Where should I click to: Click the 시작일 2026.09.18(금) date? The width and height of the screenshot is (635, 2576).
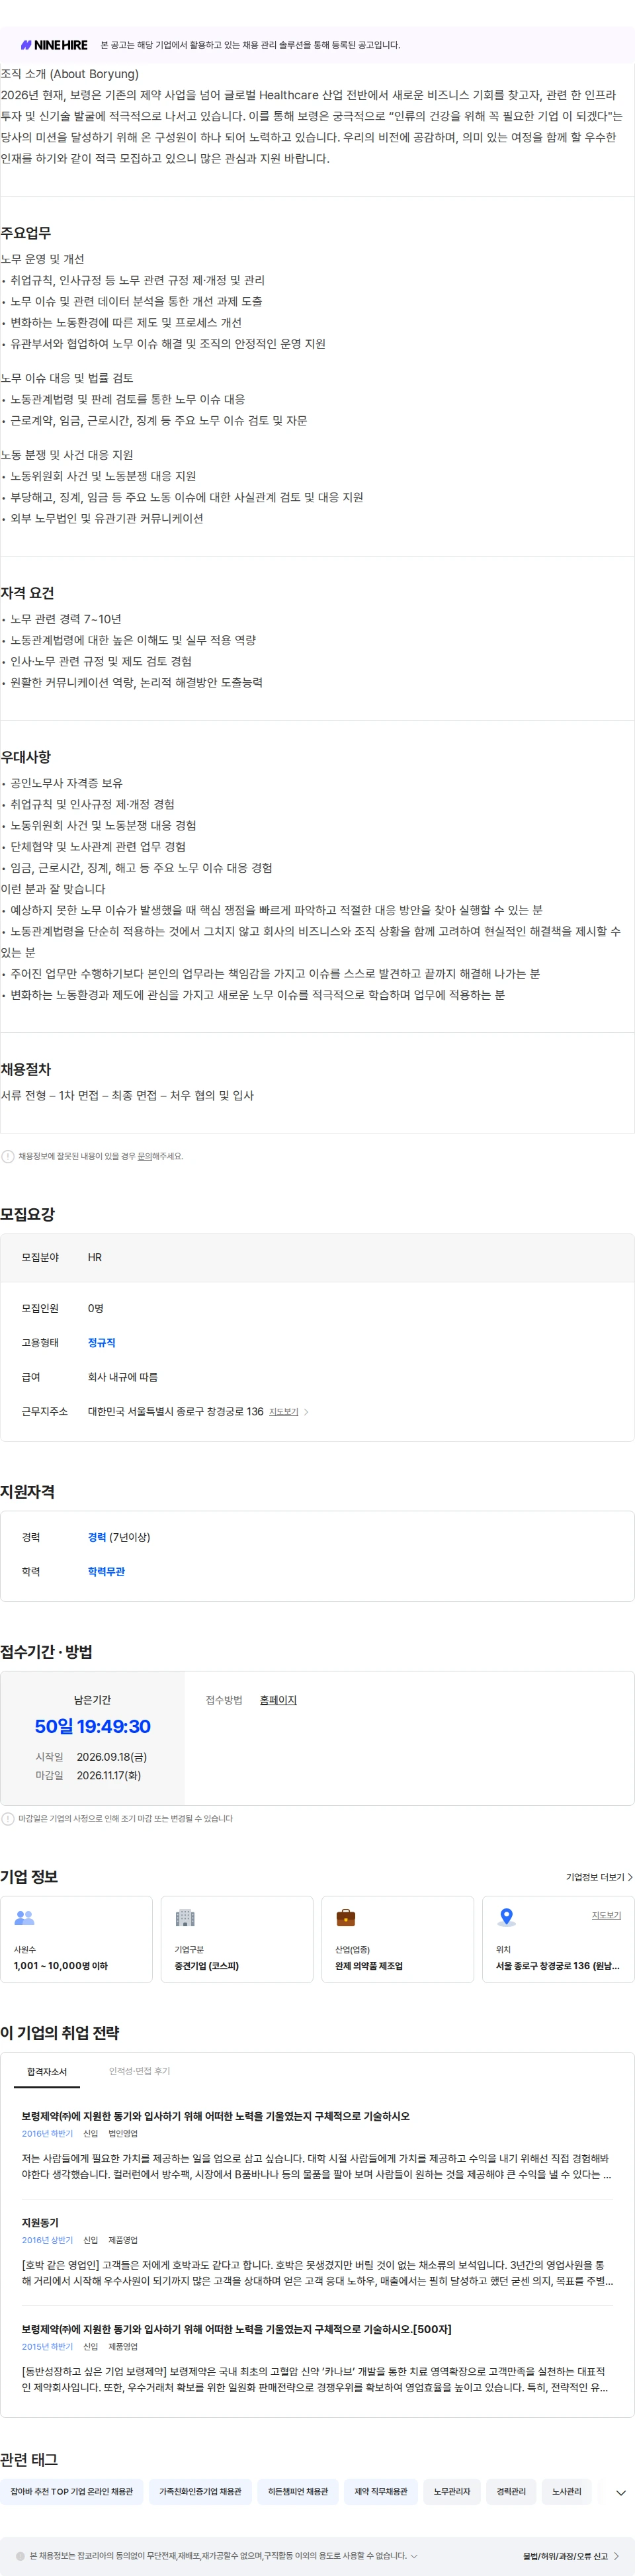tap(112, 1757)
